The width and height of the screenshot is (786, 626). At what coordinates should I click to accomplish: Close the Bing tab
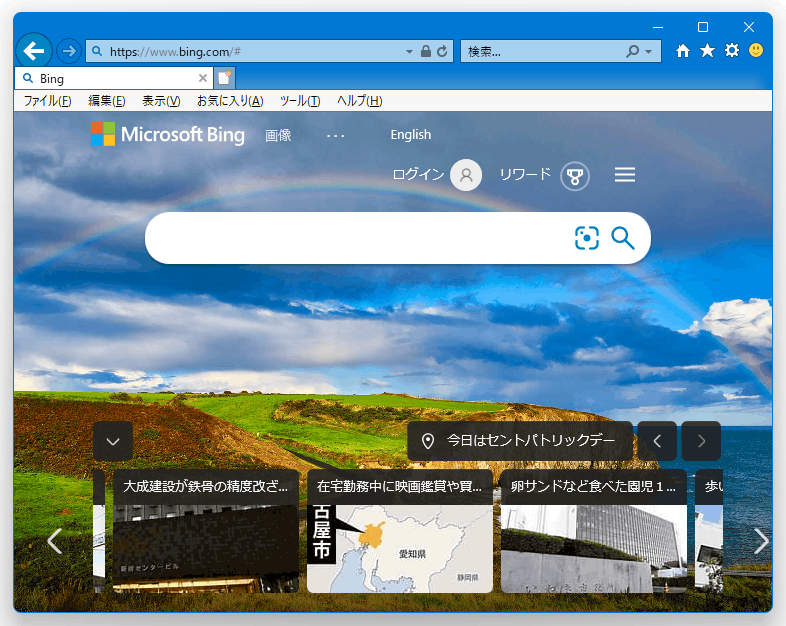pos(203,78)
